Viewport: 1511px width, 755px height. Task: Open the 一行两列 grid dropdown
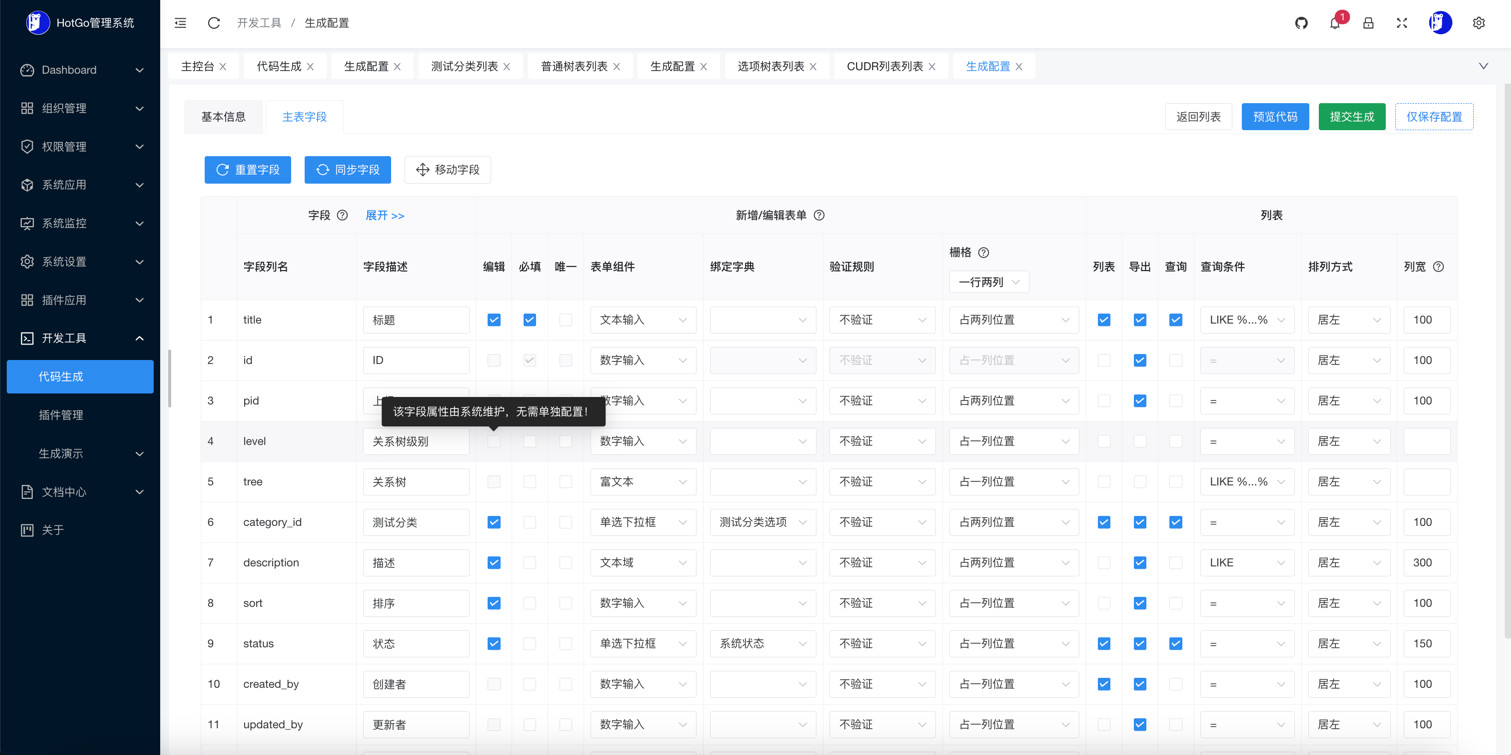(x=988, y=282)
